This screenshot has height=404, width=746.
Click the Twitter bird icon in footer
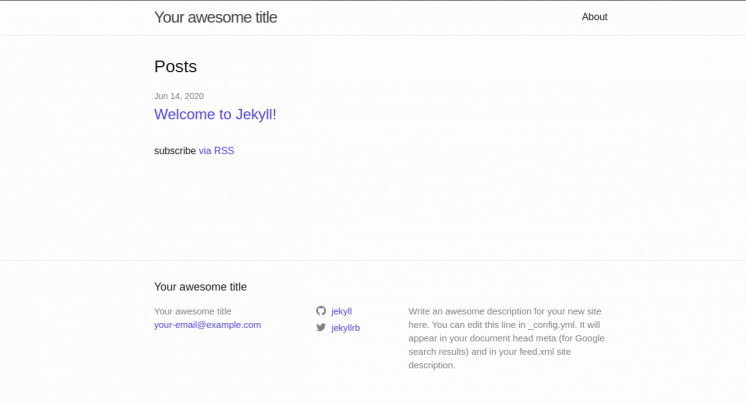(321, 327)
